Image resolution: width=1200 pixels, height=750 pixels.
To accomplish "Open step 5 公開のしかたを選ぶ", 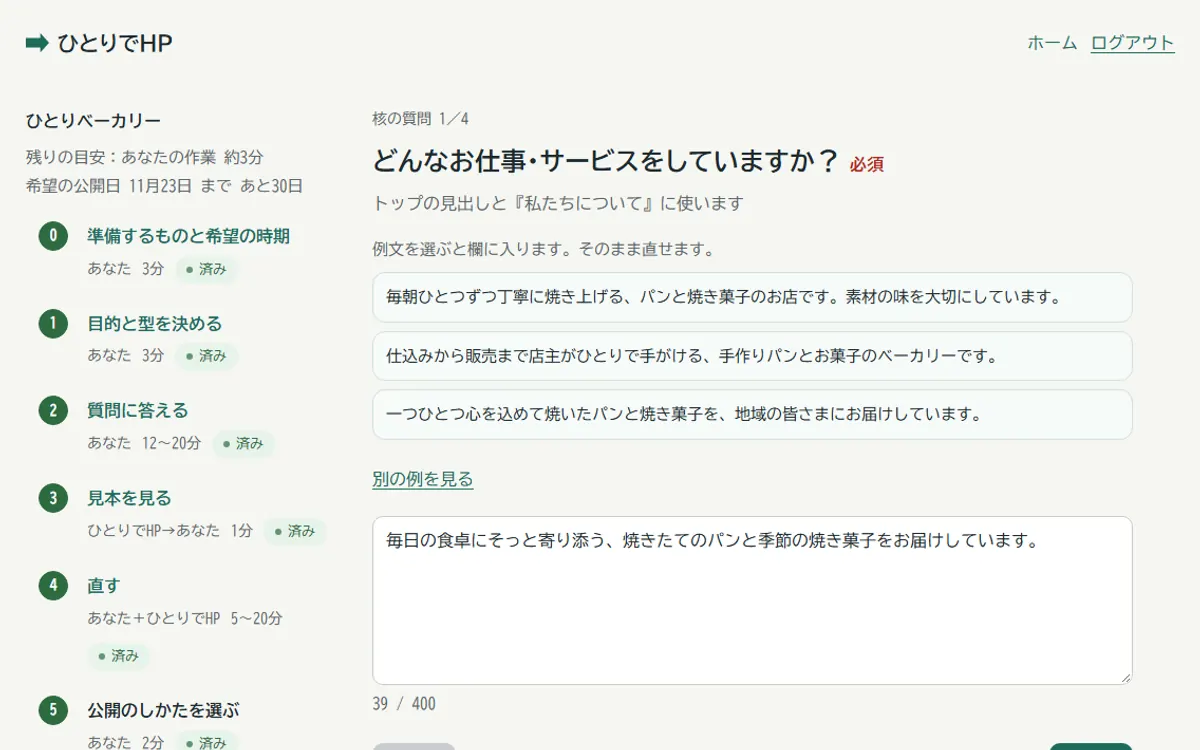I will tap(163, 710).
